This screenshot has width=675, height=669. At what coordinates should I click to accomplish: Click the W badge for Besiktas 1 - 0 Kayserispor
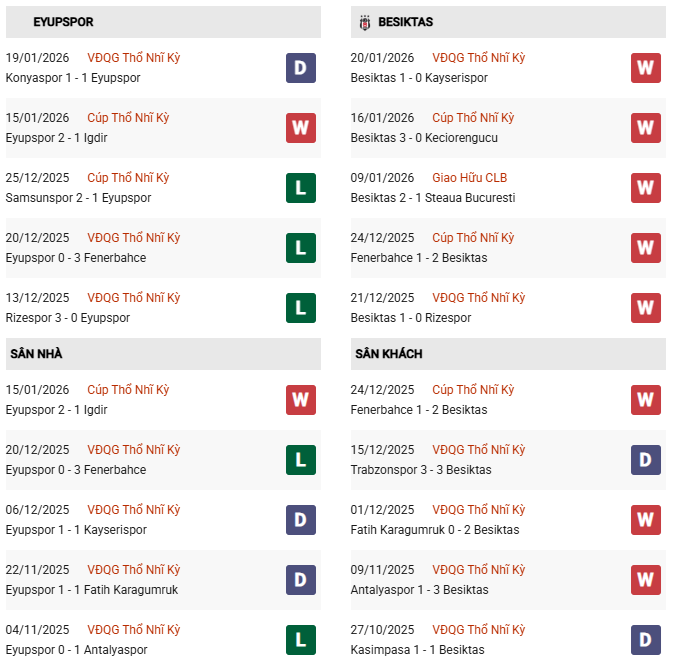[x=646, y=68]
